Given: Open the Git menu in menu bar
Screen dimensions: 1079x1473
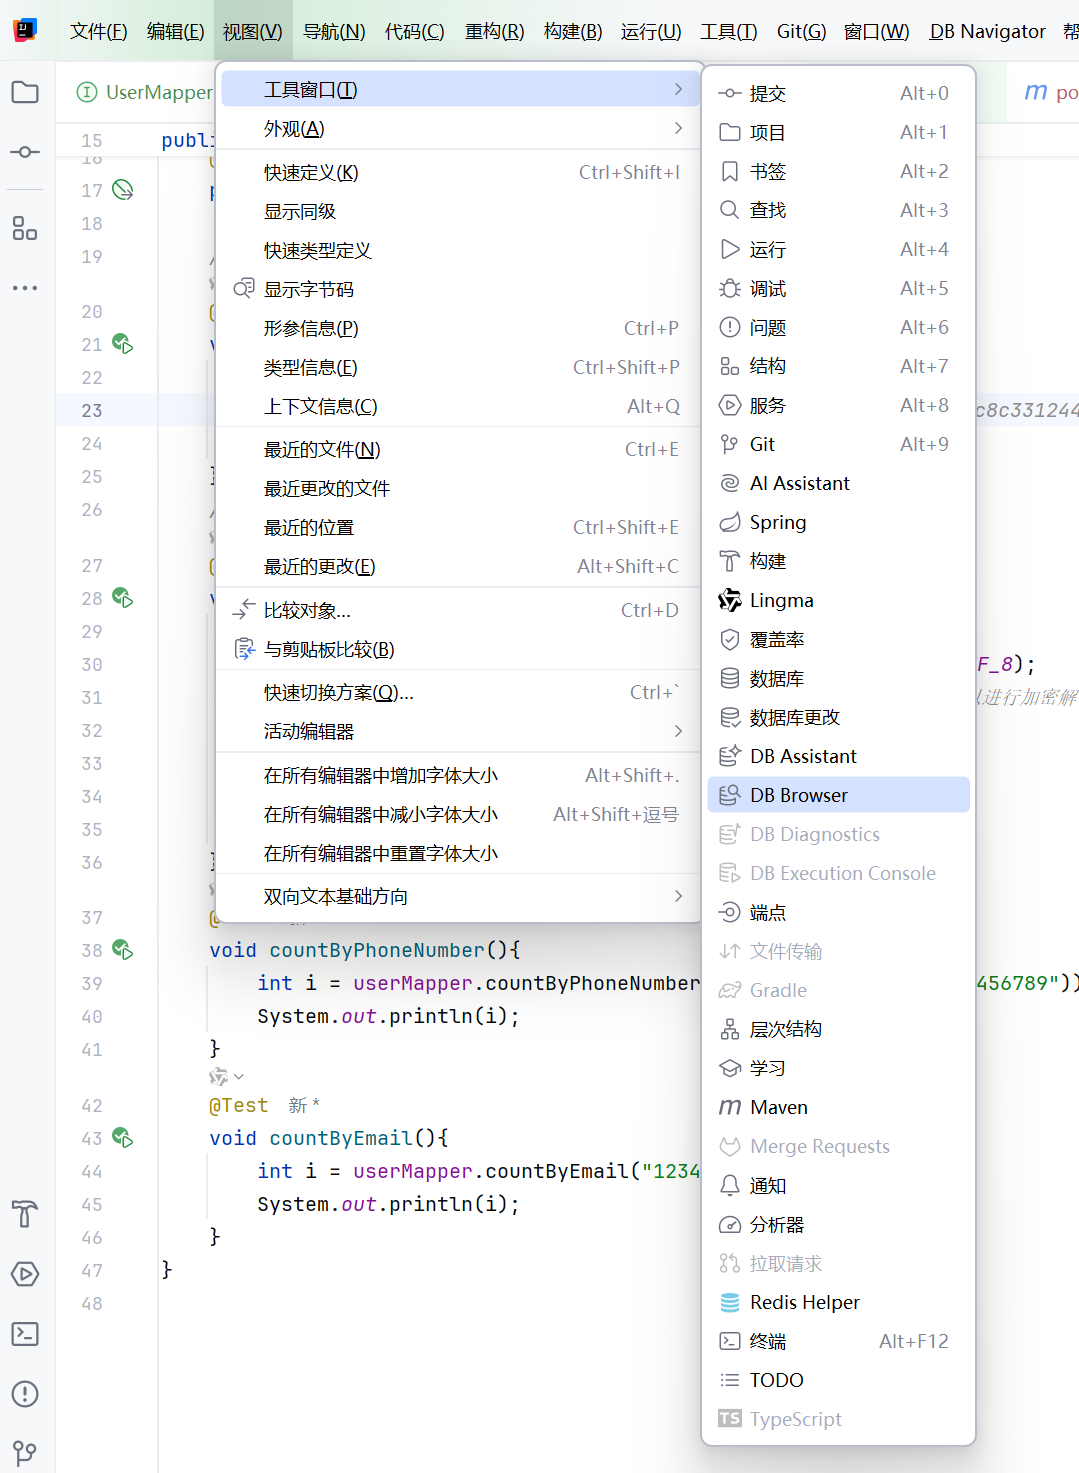Looking at the screenshot, I should [801, 31].
